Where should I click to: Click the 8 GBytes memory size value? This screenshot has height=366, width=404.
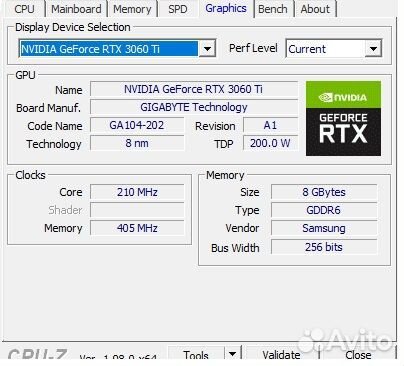(x=324, y=192)
